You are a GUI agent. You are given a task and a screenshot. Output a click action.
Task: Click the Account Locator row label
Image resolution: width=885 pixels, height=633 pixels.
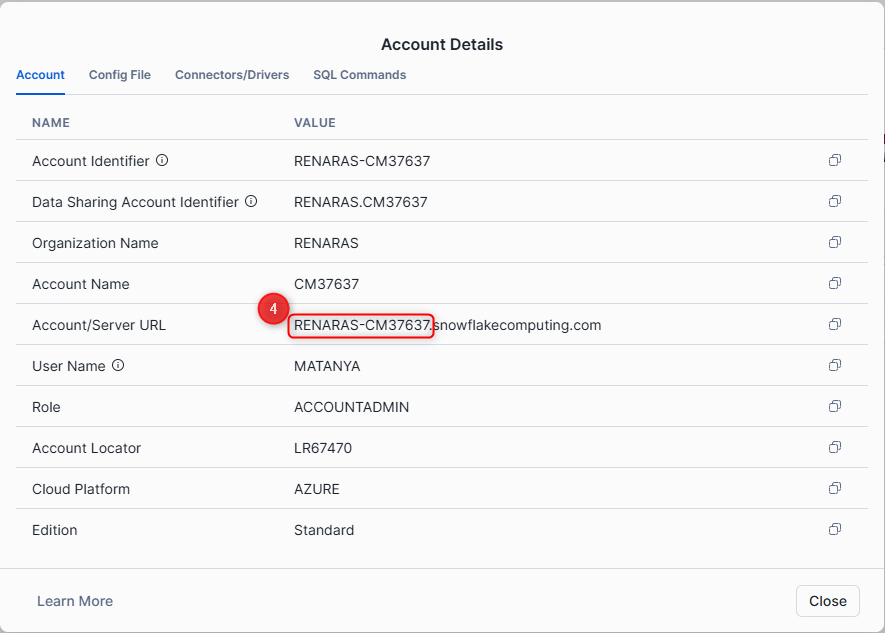click(x=86, y=448)
